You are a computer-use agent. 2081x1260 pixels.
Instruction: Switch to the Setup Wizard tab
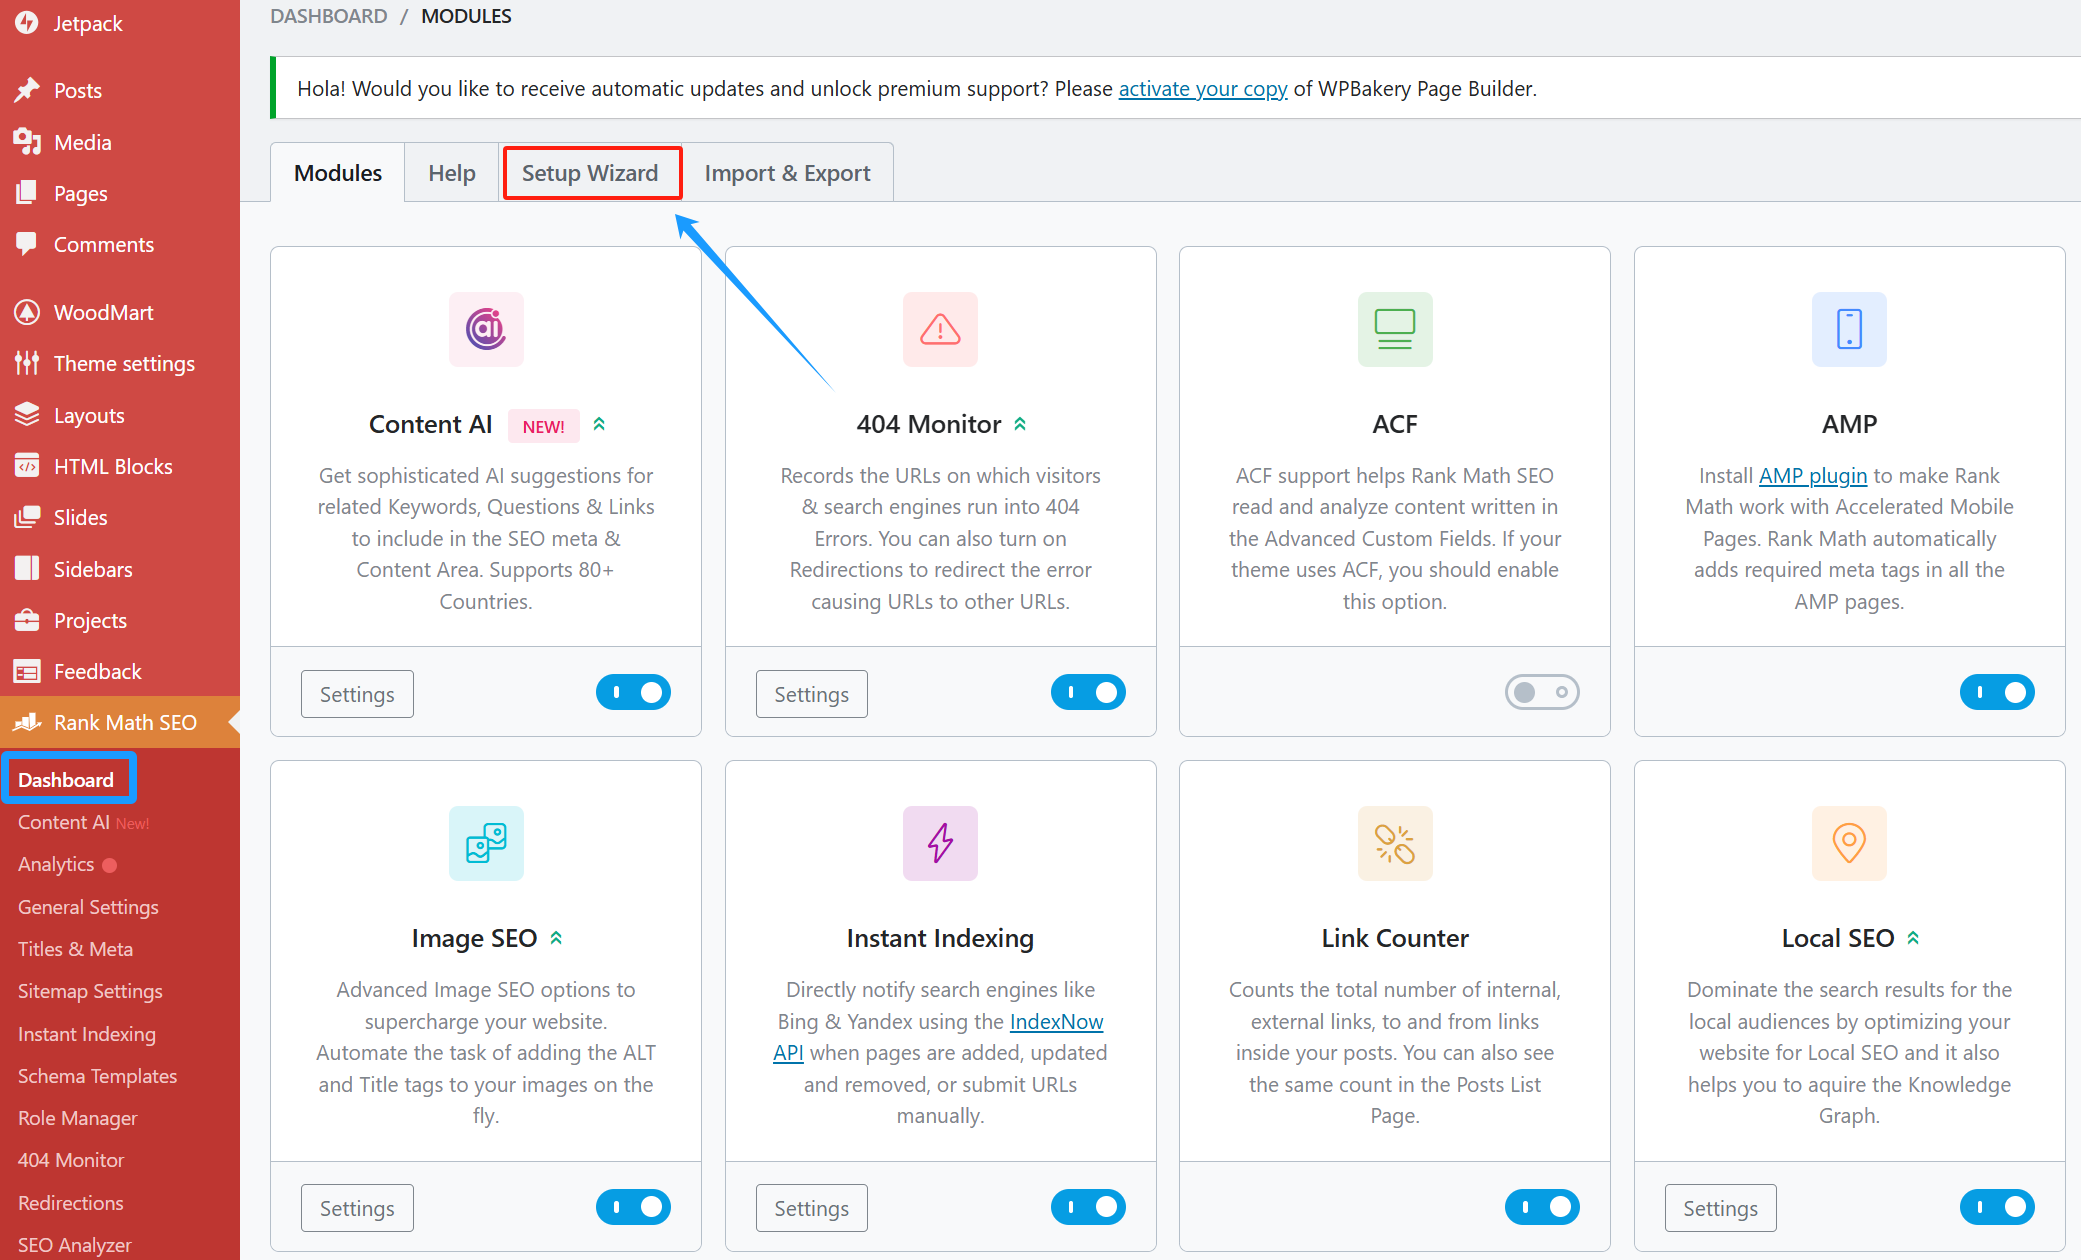click(x=590, y=173)
